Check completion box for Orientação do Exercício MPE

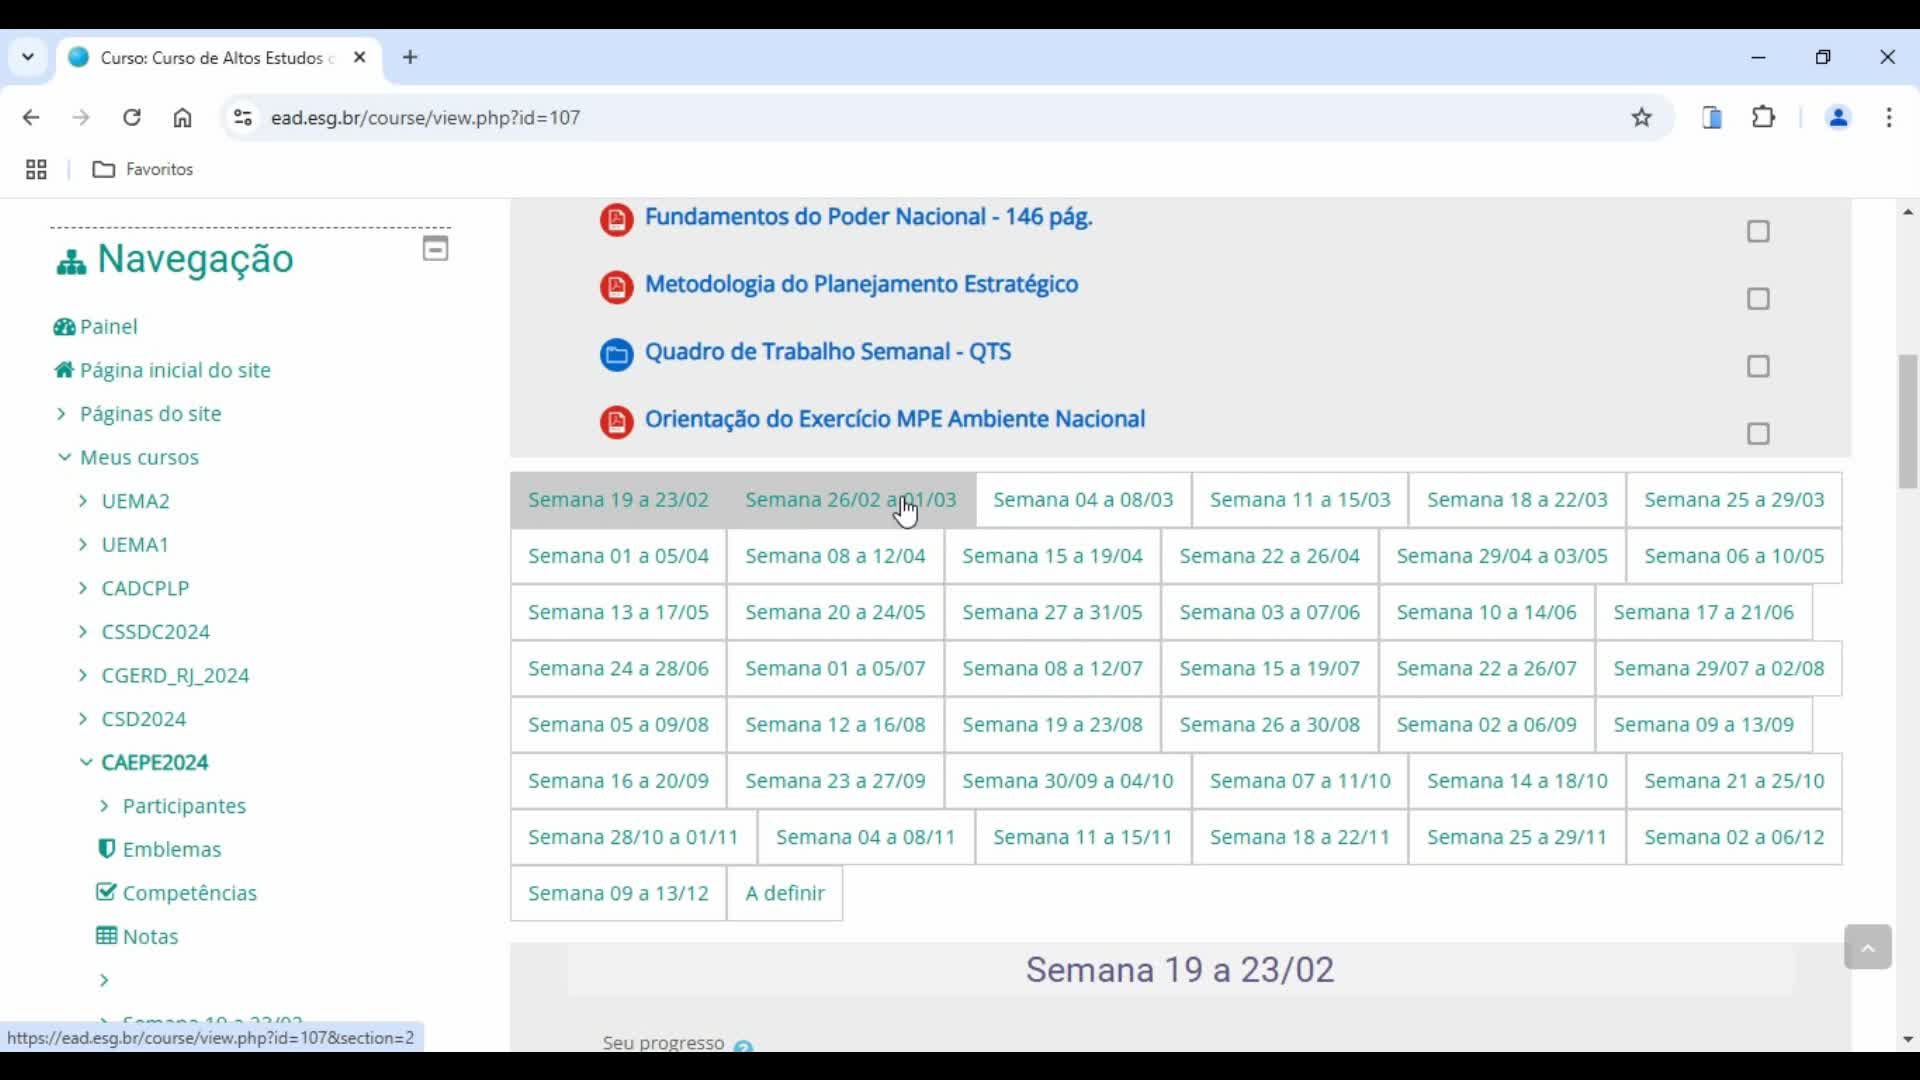click(x=1758, y=434)
